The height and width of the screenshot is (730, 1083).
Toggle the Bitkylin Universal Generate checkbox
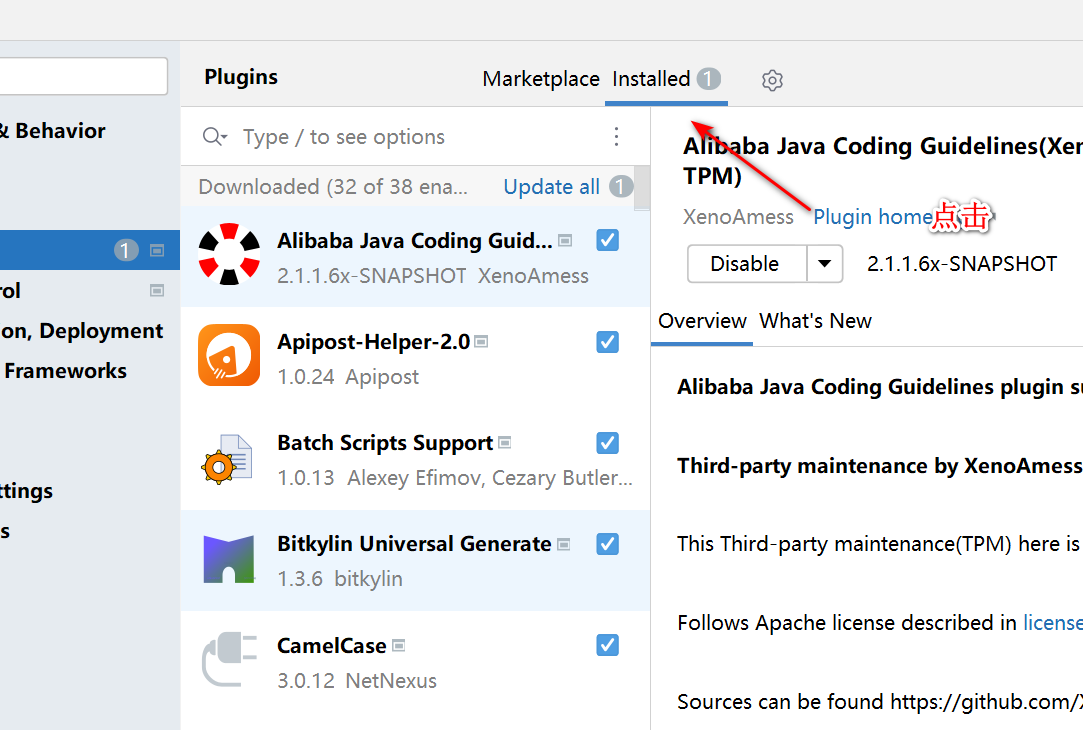tap(607, 544)
